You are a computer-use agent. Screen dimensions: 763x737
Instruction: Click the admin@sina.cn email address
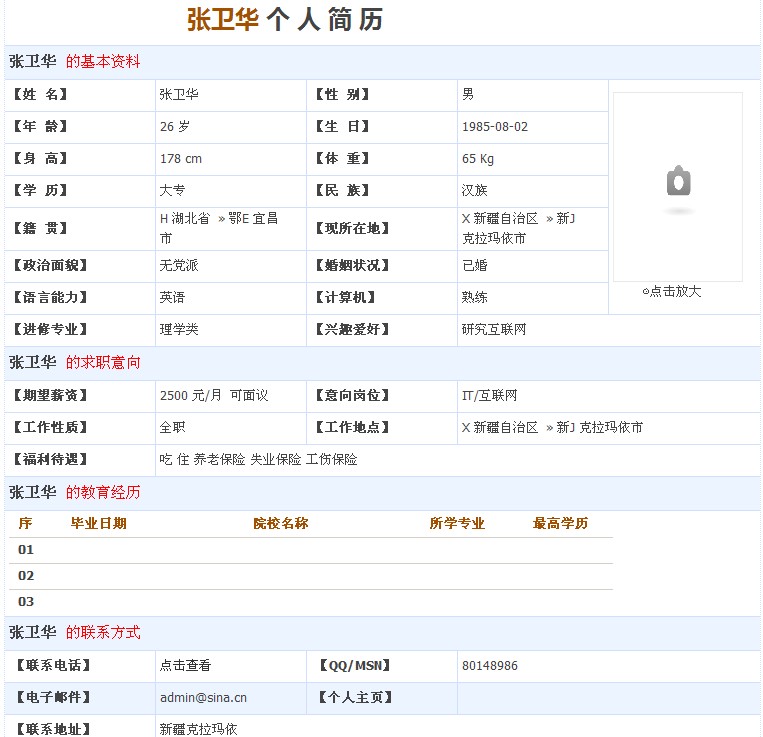coord(203,698)
